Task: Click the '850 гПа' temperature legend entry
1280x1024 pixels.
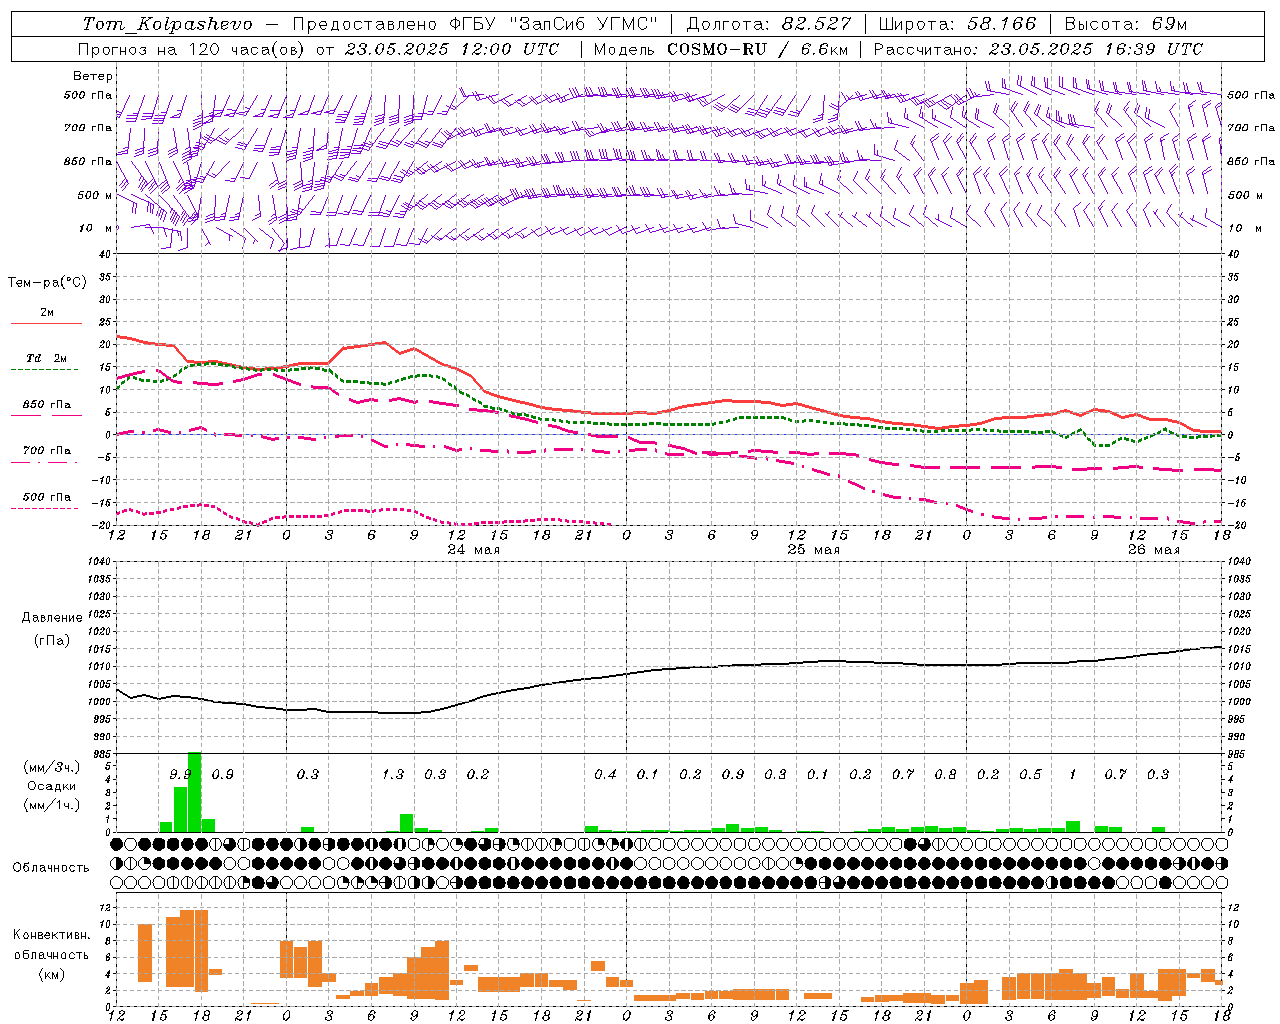Action: pyautogui.click(x=47, y=404)
